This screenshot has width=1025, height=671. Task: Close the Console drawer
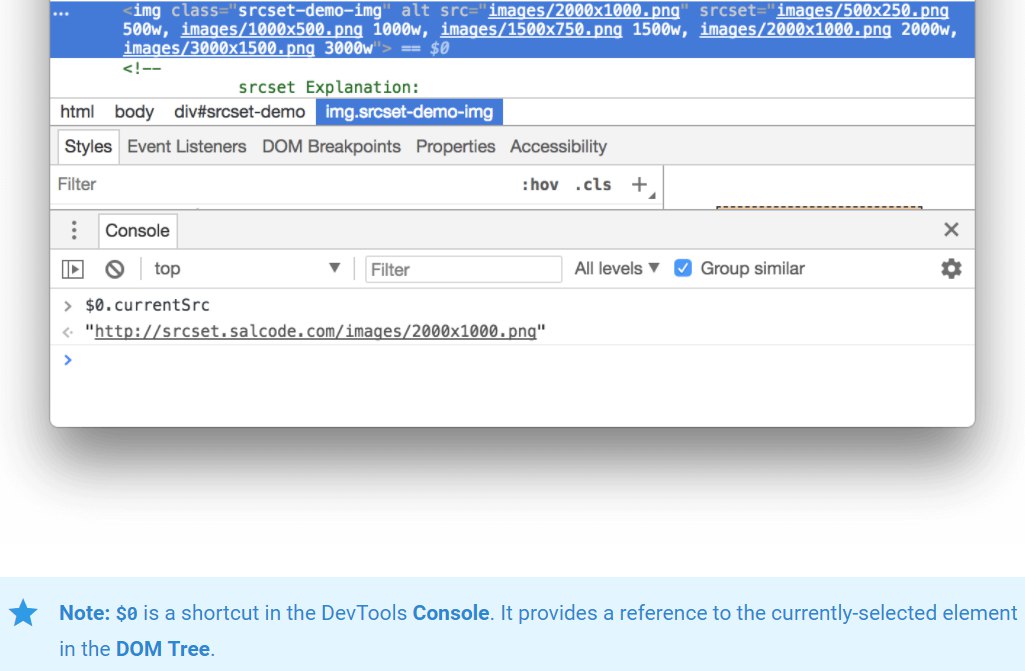pyautogui.click(x=951, y=230)
